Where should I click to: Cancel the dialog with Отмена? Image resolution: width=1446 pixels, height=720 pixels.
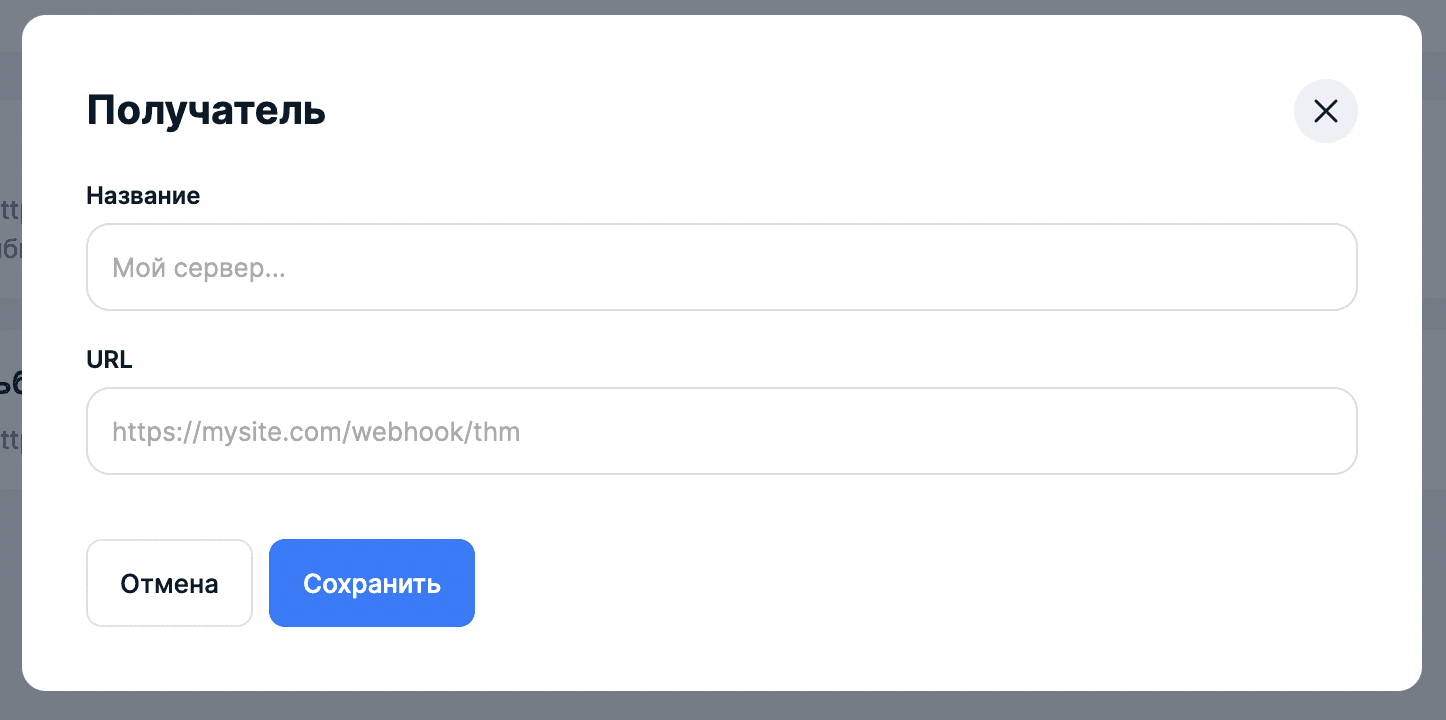(x=169, y=583)
